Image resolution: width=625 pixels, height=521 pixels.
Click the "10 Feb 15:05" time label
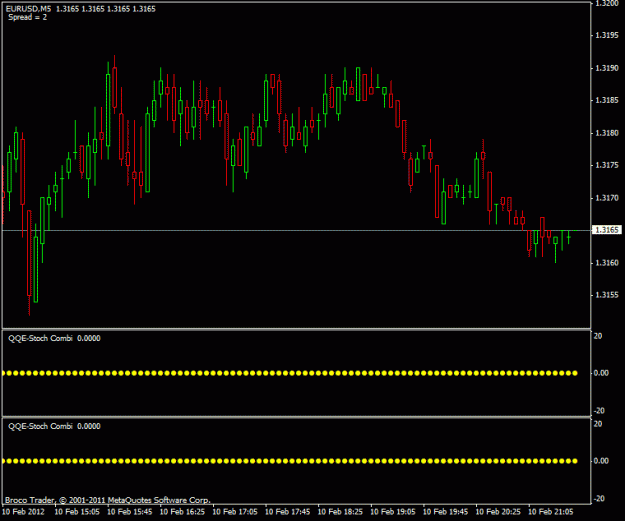coord(77,511)
